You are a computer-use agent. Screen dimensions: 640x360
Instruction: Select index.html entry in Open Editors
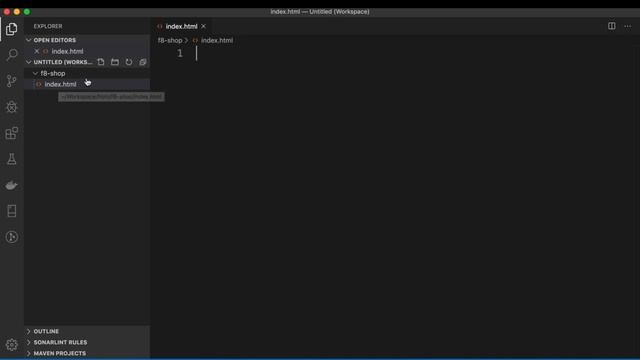(87, 51)
